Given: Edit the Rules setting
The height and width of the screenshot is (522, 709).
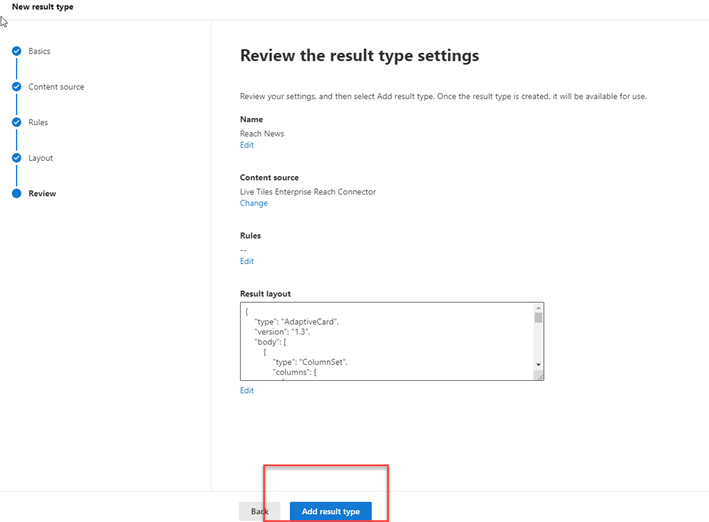Looking at the screenshot, I should [247, 261].
